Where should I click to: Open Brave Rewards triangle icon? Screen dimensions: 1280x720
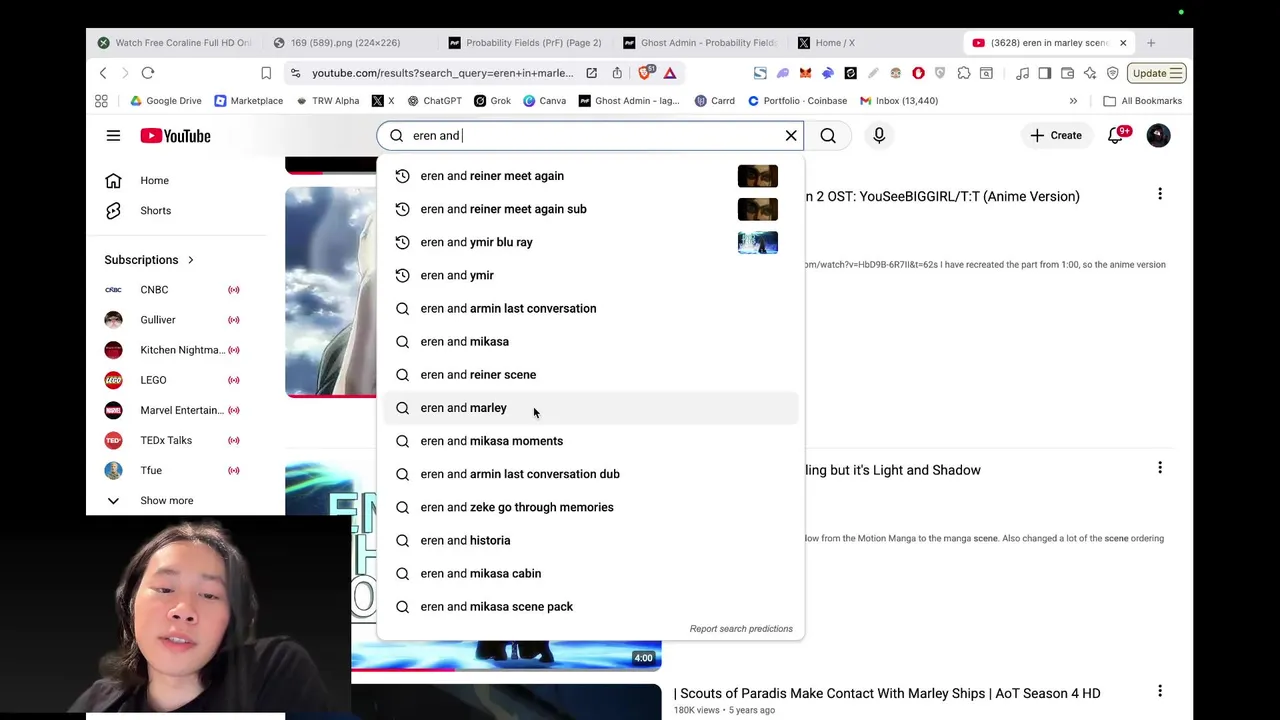[x=670, y=73]
